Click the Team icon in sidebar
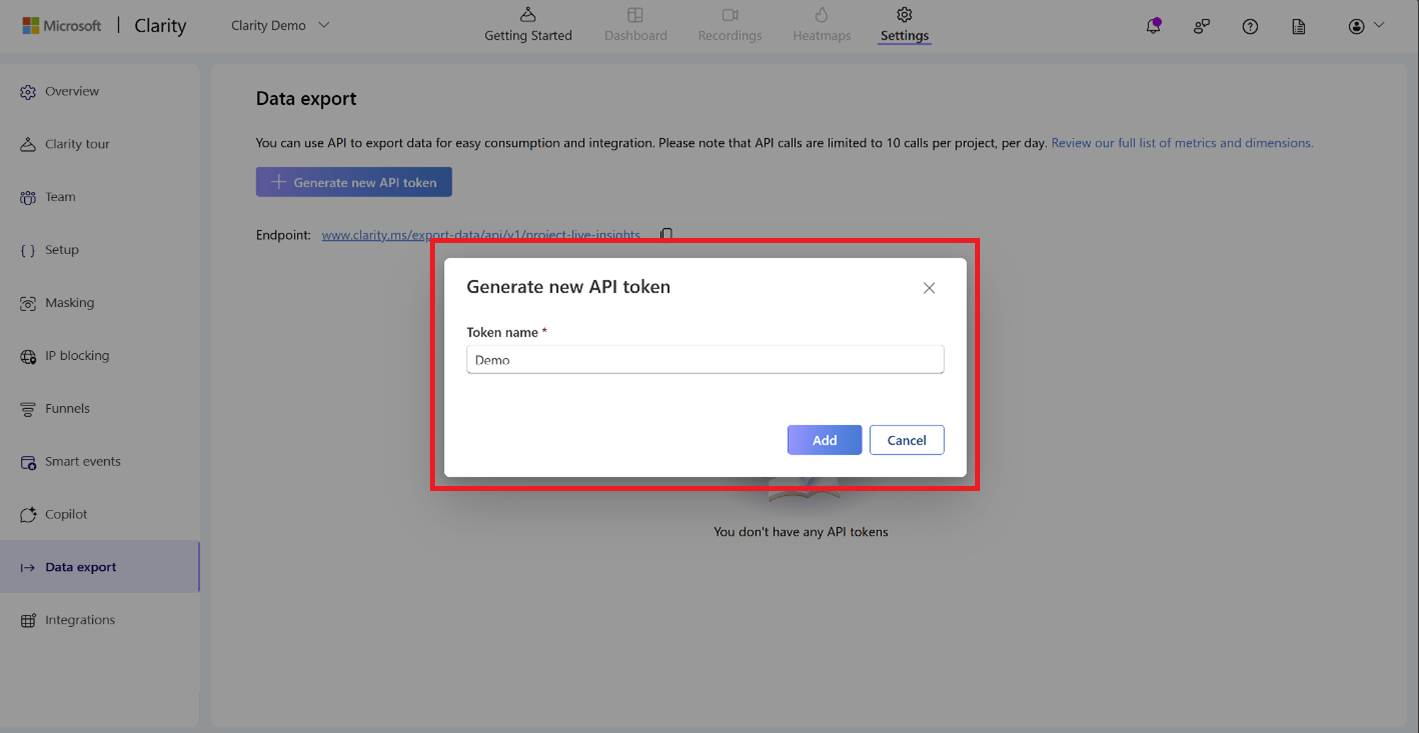This screenshot has width=1419, height=733. [x=28, y=198]
